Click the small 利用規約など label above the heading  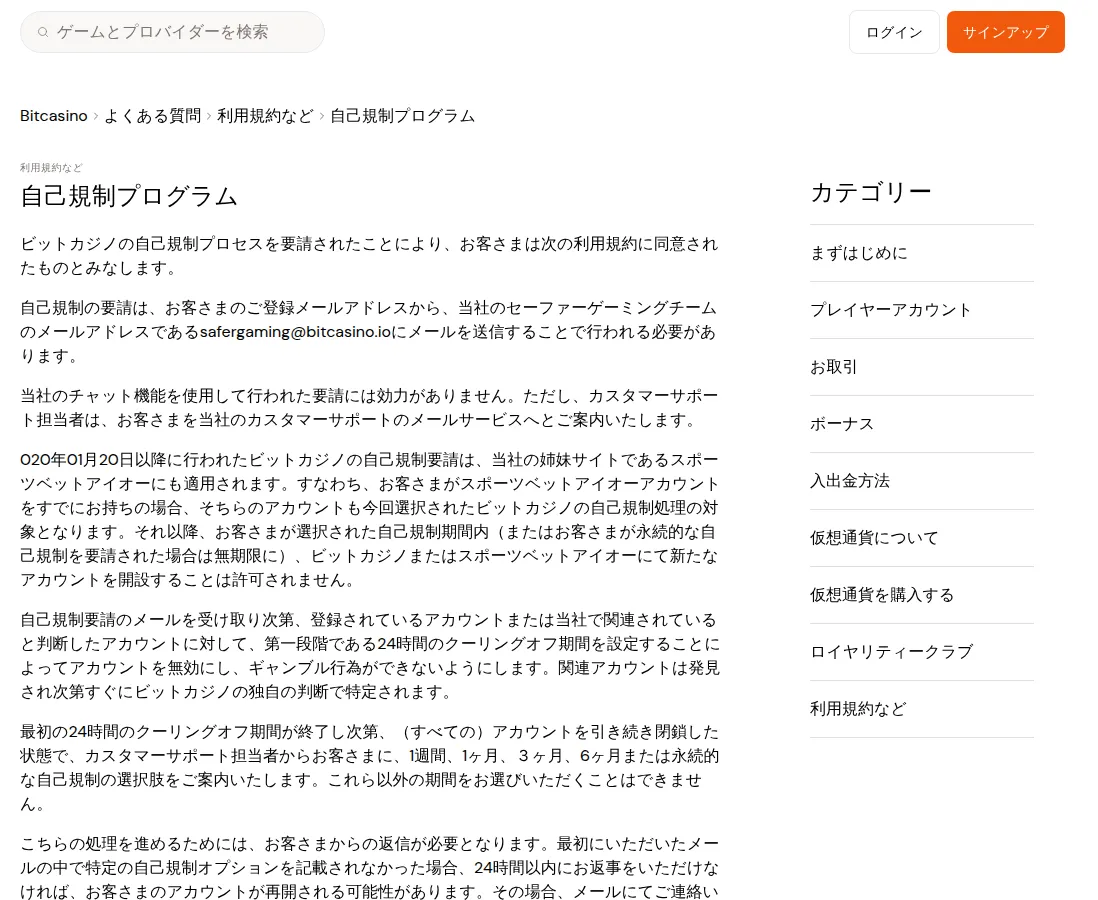(x=51, y=167)
